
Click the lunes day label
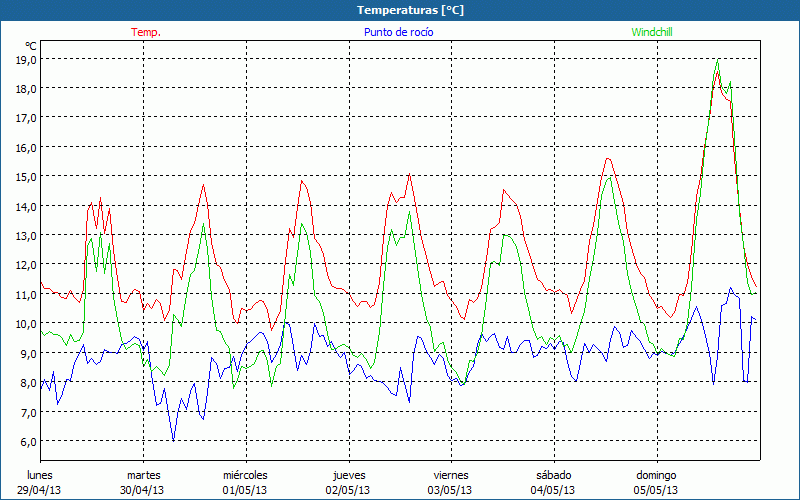pos(39,475)
